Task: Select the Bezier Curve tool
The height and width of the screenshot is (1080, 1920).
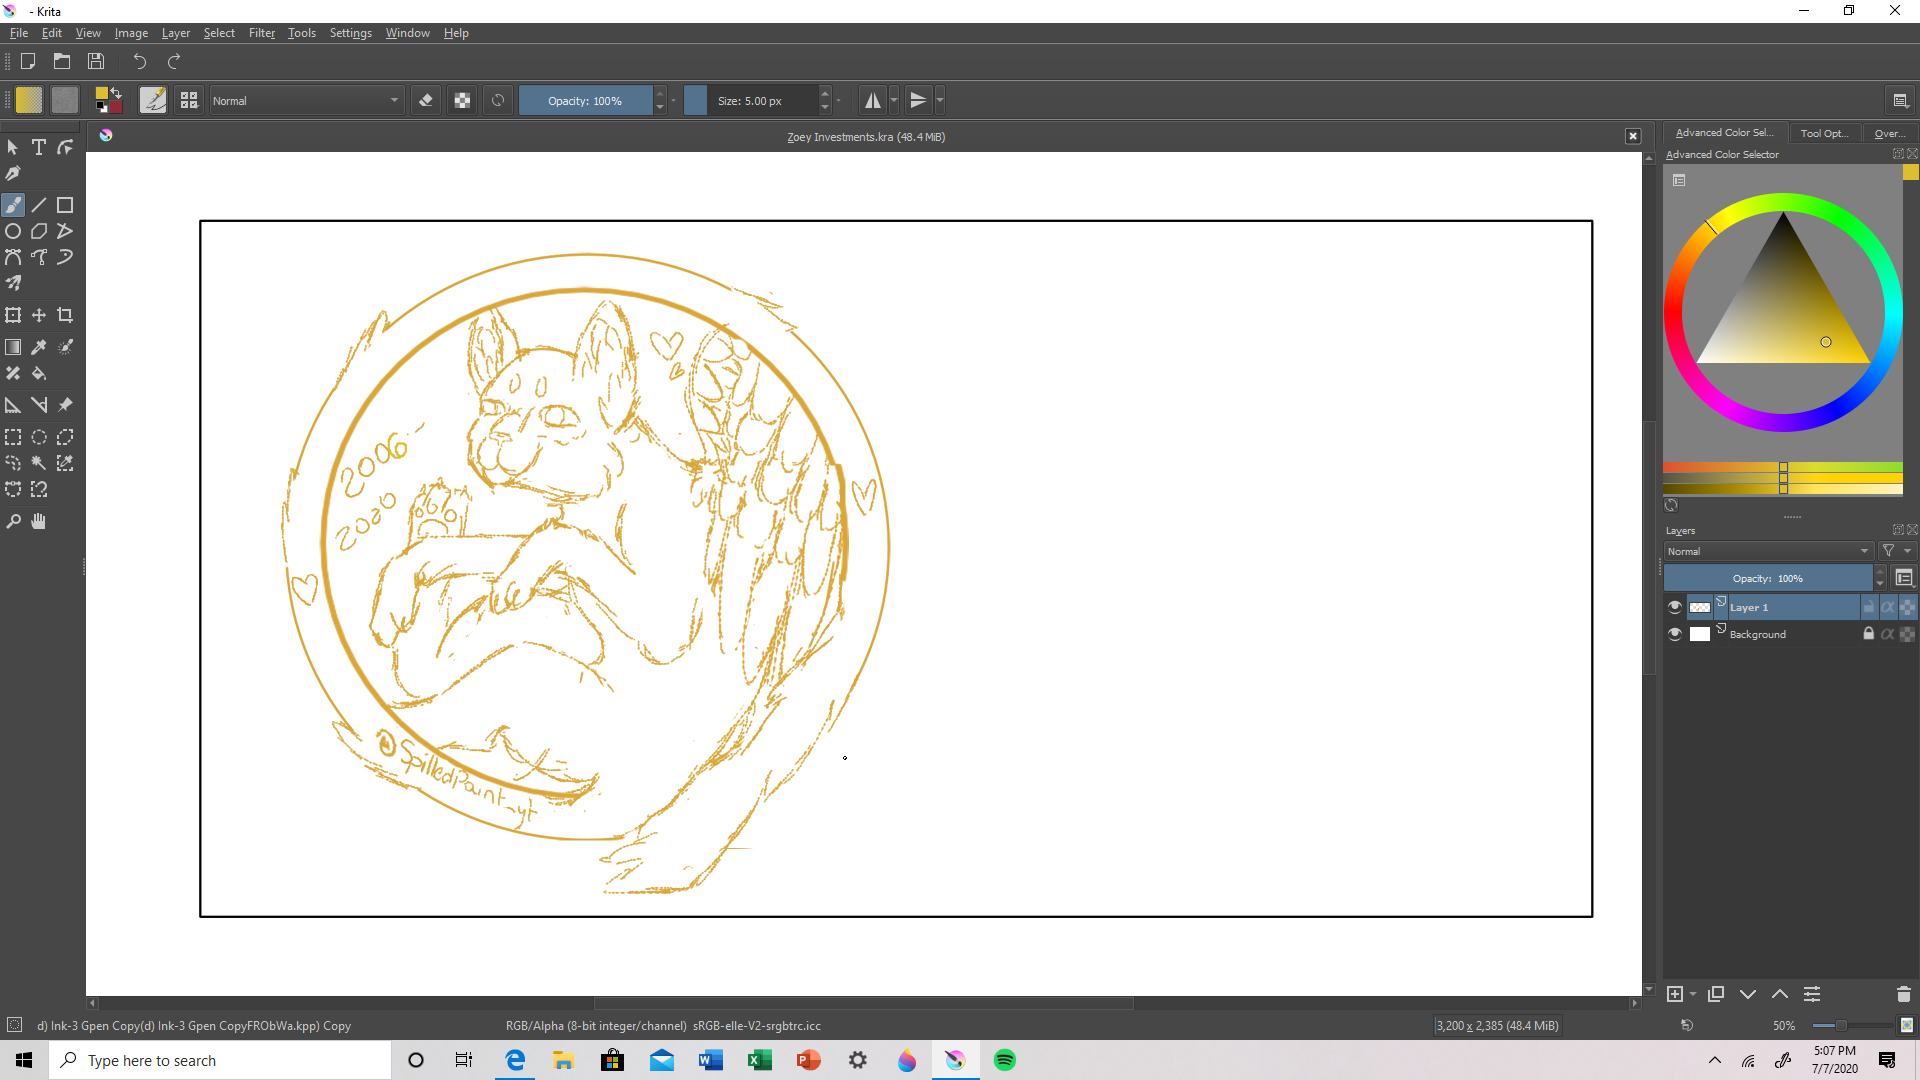Action: point(13,257)
